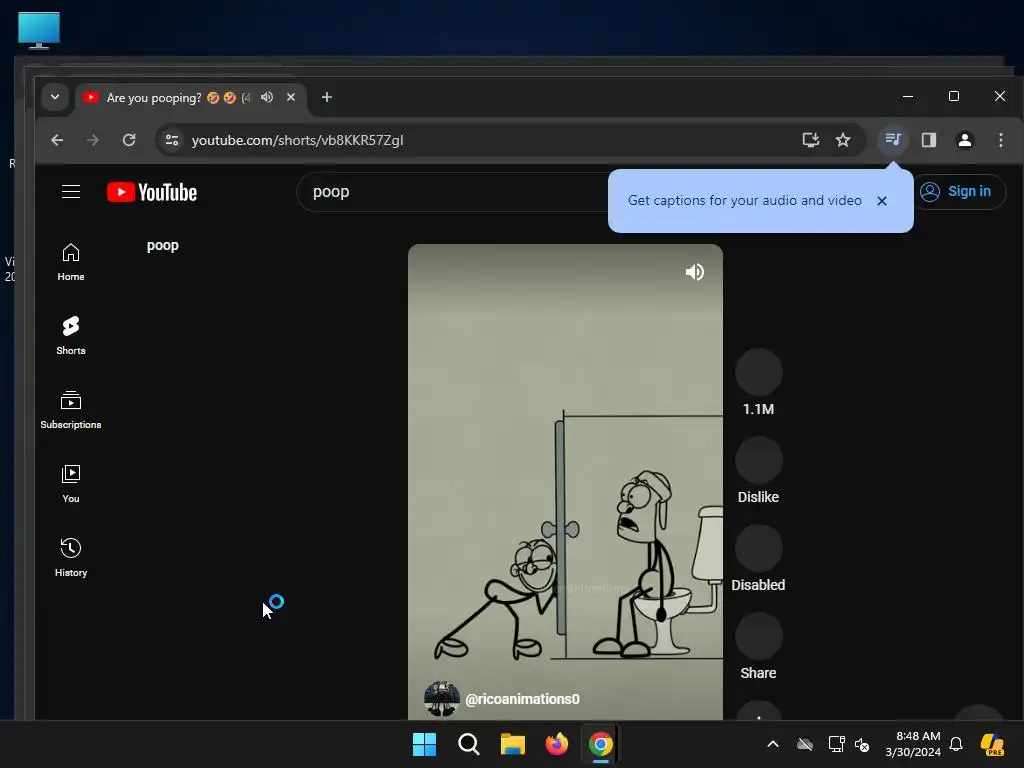Click the caption text in the blue tooltip
The width and height of the screenshot is (1024, 768).
pos(744,200)
